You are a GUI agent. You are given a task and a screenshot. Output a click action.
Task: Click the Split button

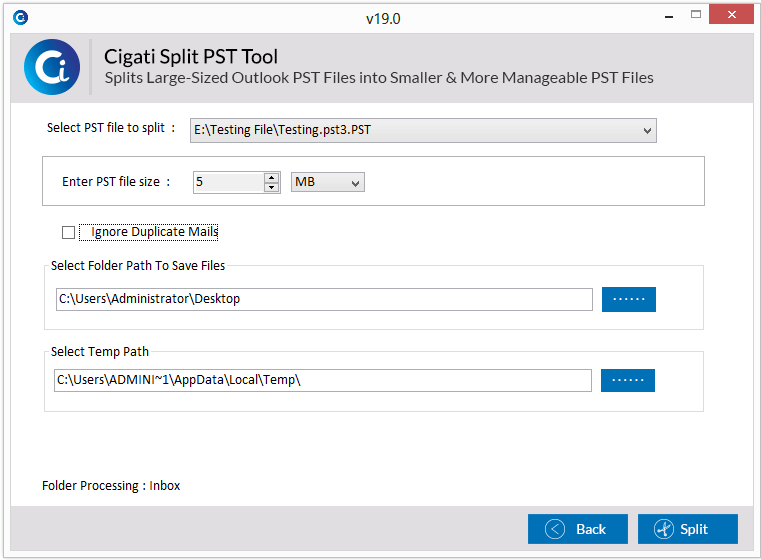[688, 529]
